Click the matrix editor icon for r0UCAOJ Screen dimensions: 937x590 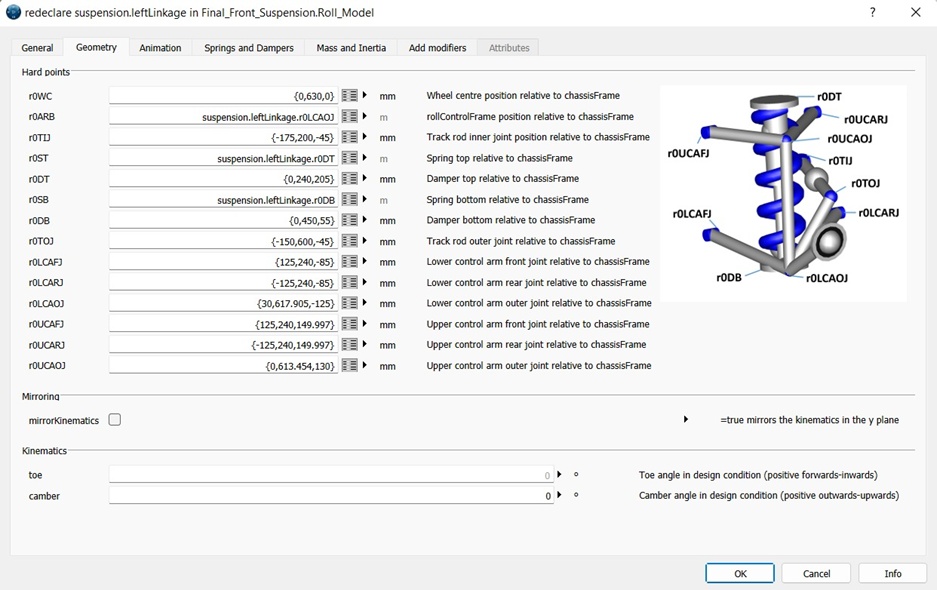click(x=349, y=366)
